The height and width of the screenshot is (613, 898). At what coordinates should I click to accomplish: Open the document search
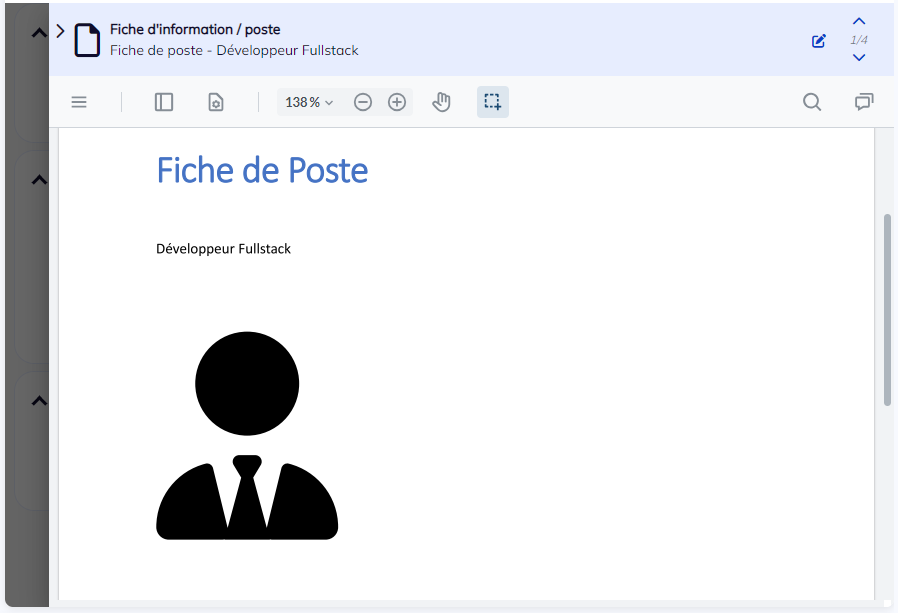[x=812, y=102]
